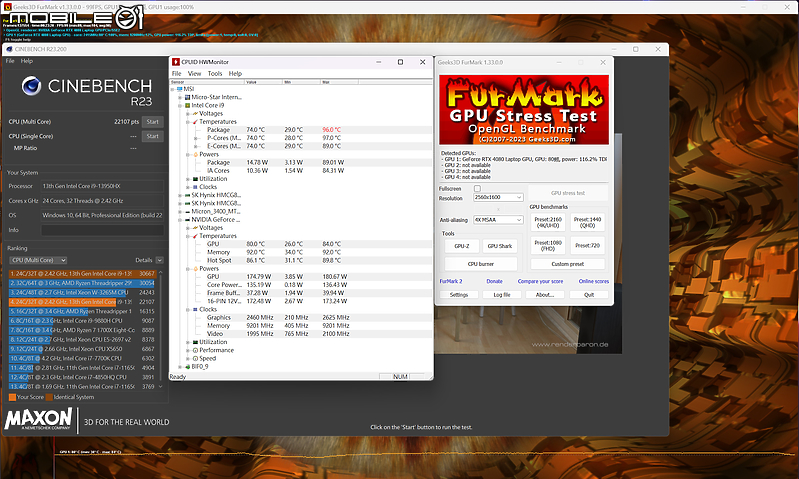Image resolution: width=799 pixels, height=479 pixels.
Task: Follow the FurMark 2 link
Action: coord(450,281)
